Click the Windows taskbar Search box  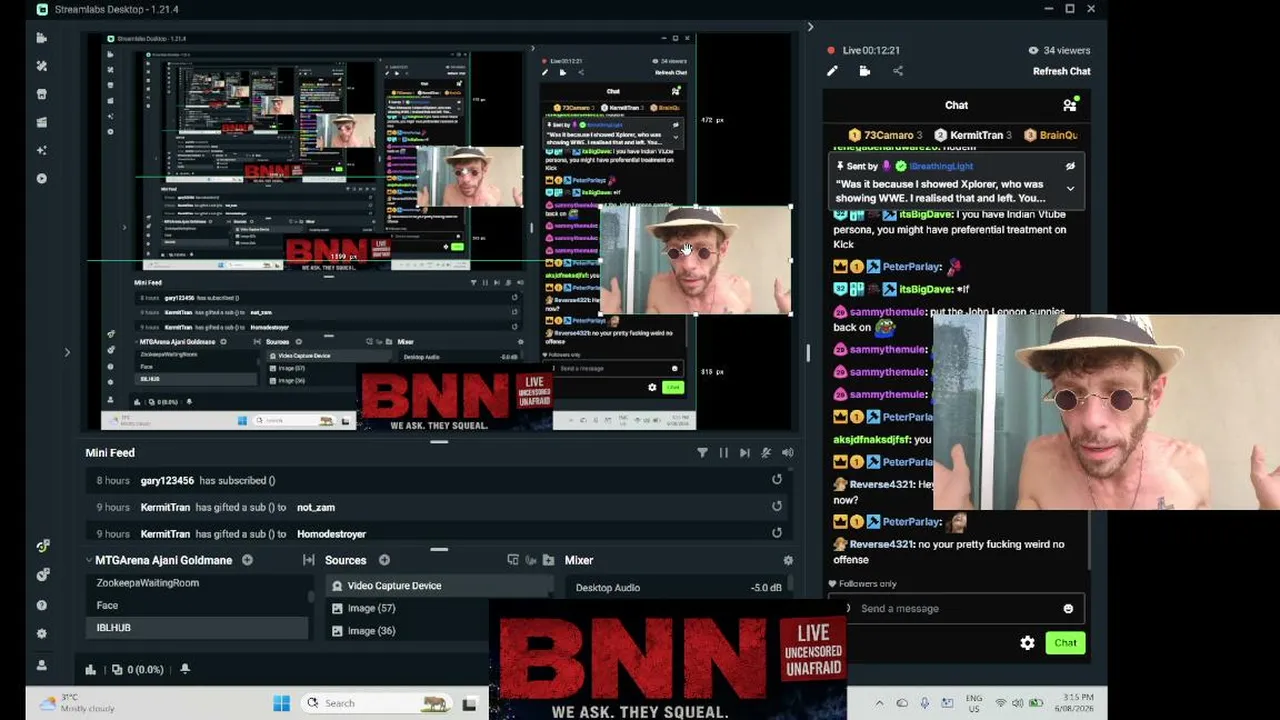point(379,703)
